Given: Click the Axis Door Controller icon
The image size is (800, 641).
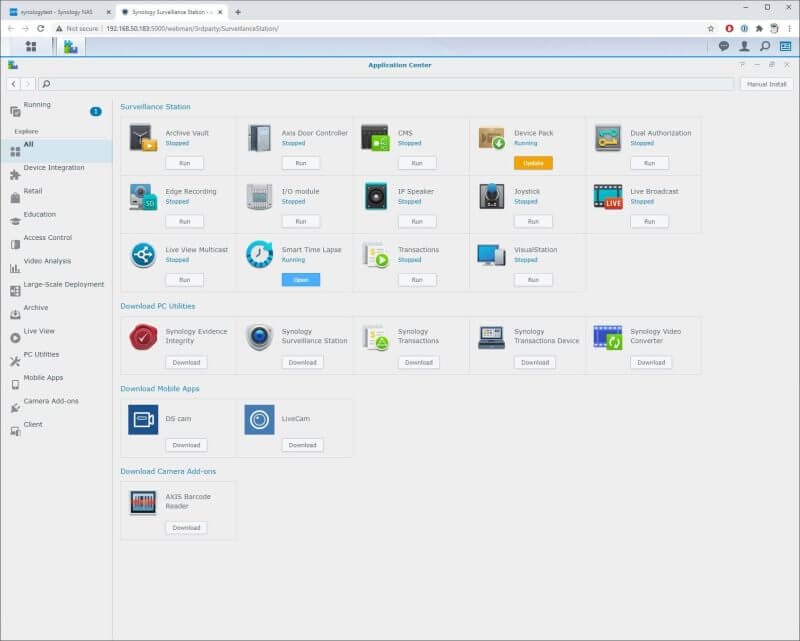Looking at the screenshot, I should point(259,138).
